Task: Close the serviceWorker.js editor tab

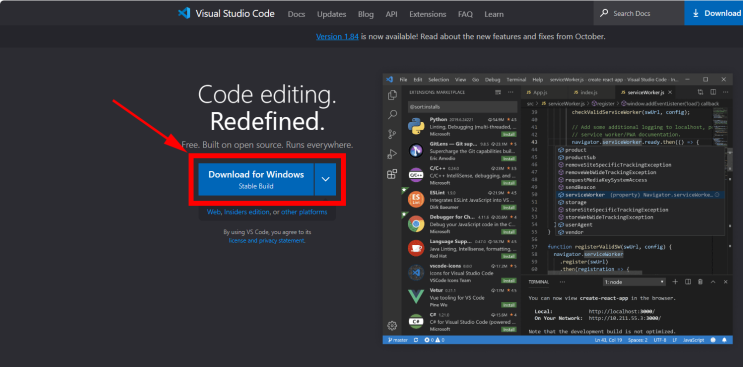Action: 671,92
